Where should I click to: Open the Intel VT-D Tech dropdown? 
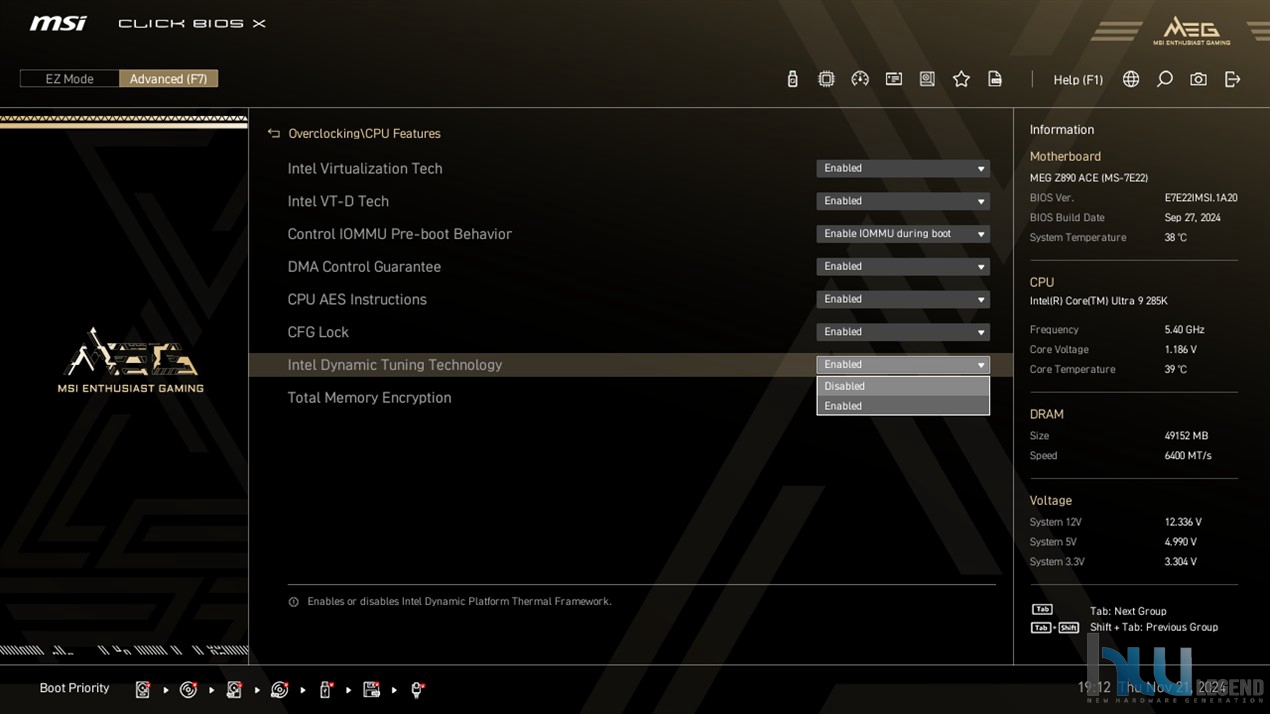coord(903,201)
